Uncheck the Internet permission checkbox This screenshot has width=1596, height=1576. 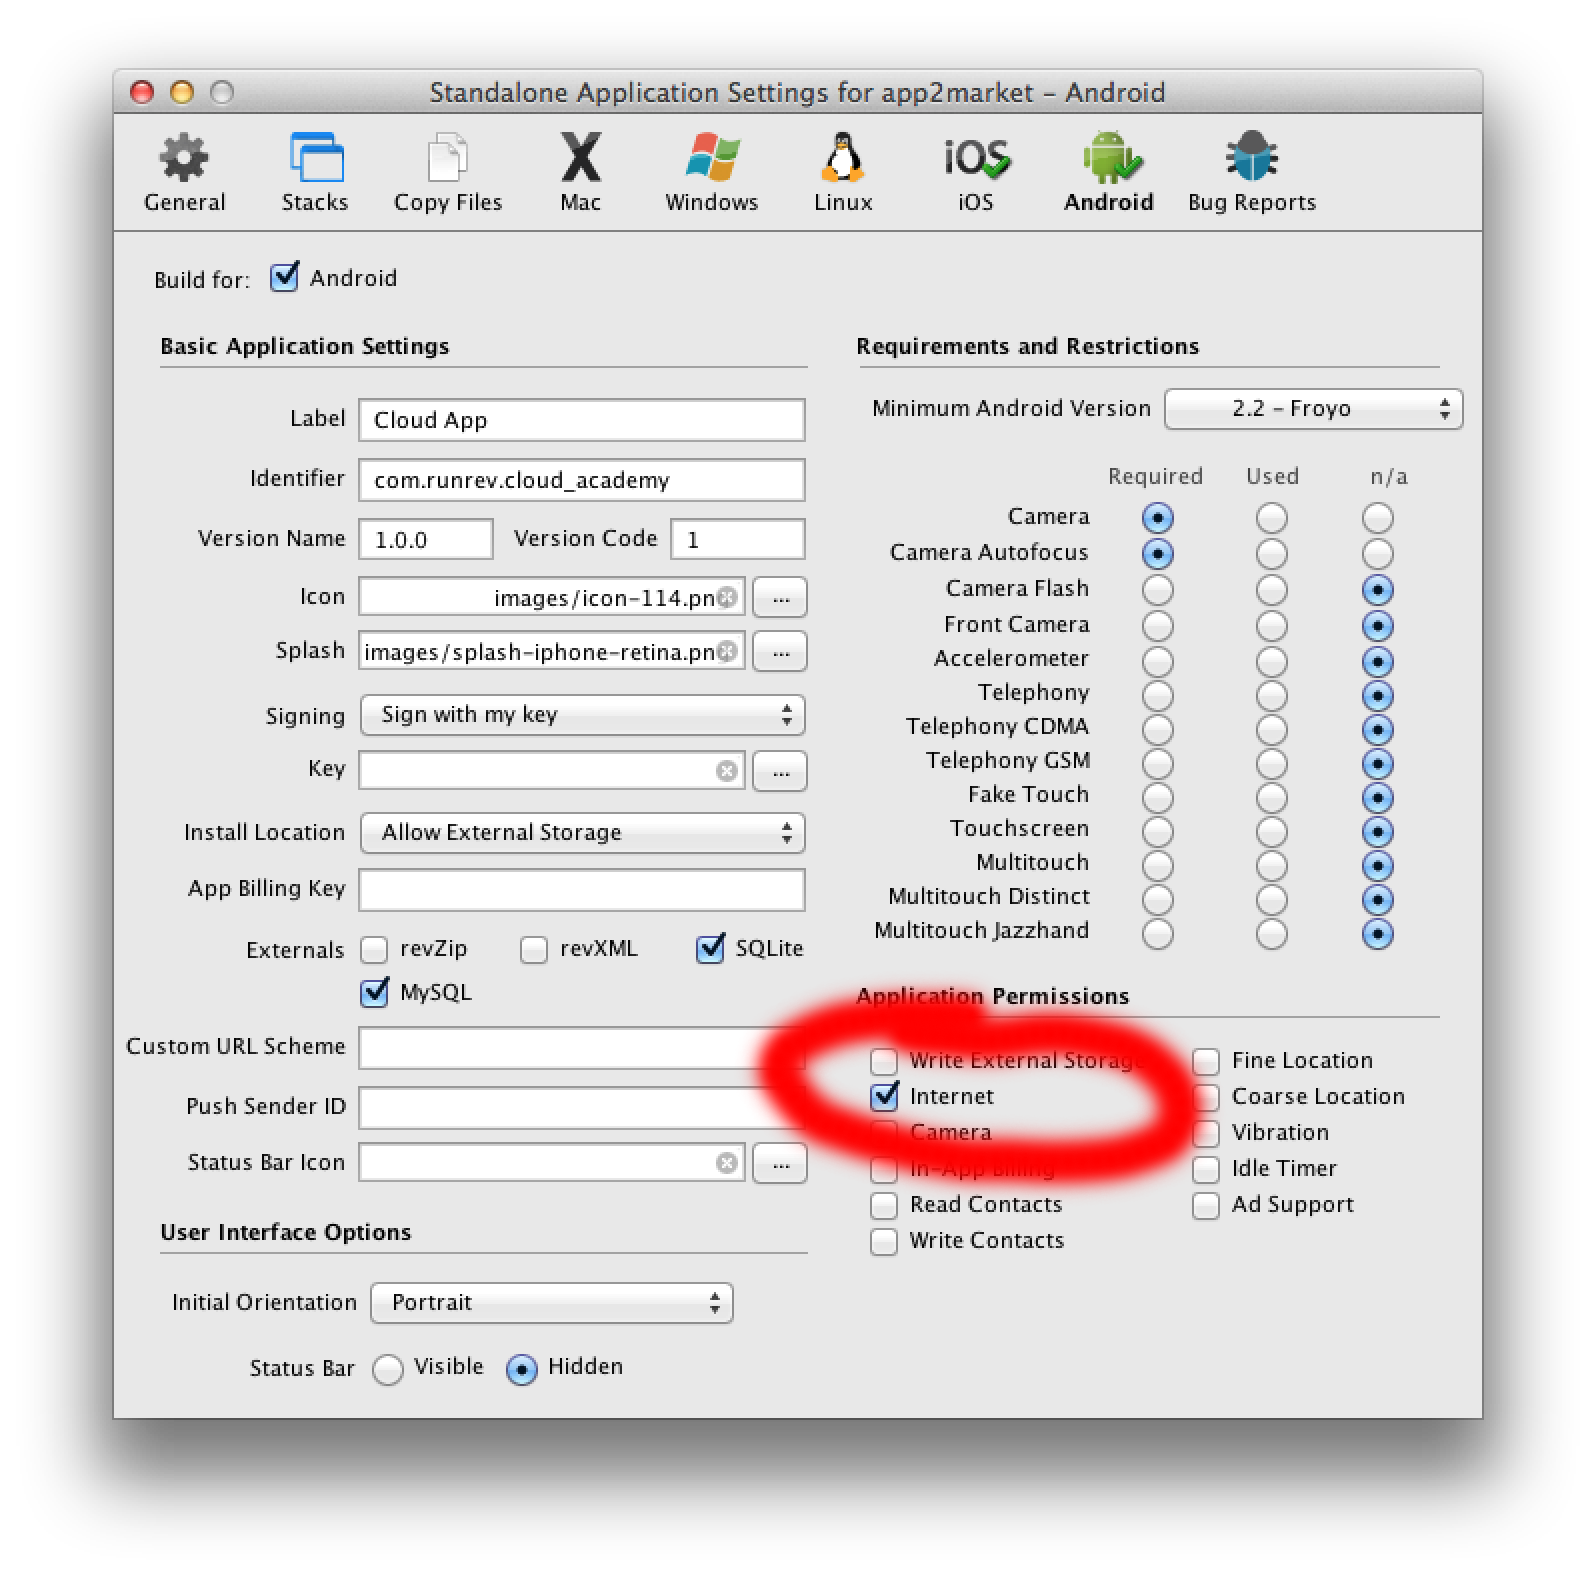884,1096
